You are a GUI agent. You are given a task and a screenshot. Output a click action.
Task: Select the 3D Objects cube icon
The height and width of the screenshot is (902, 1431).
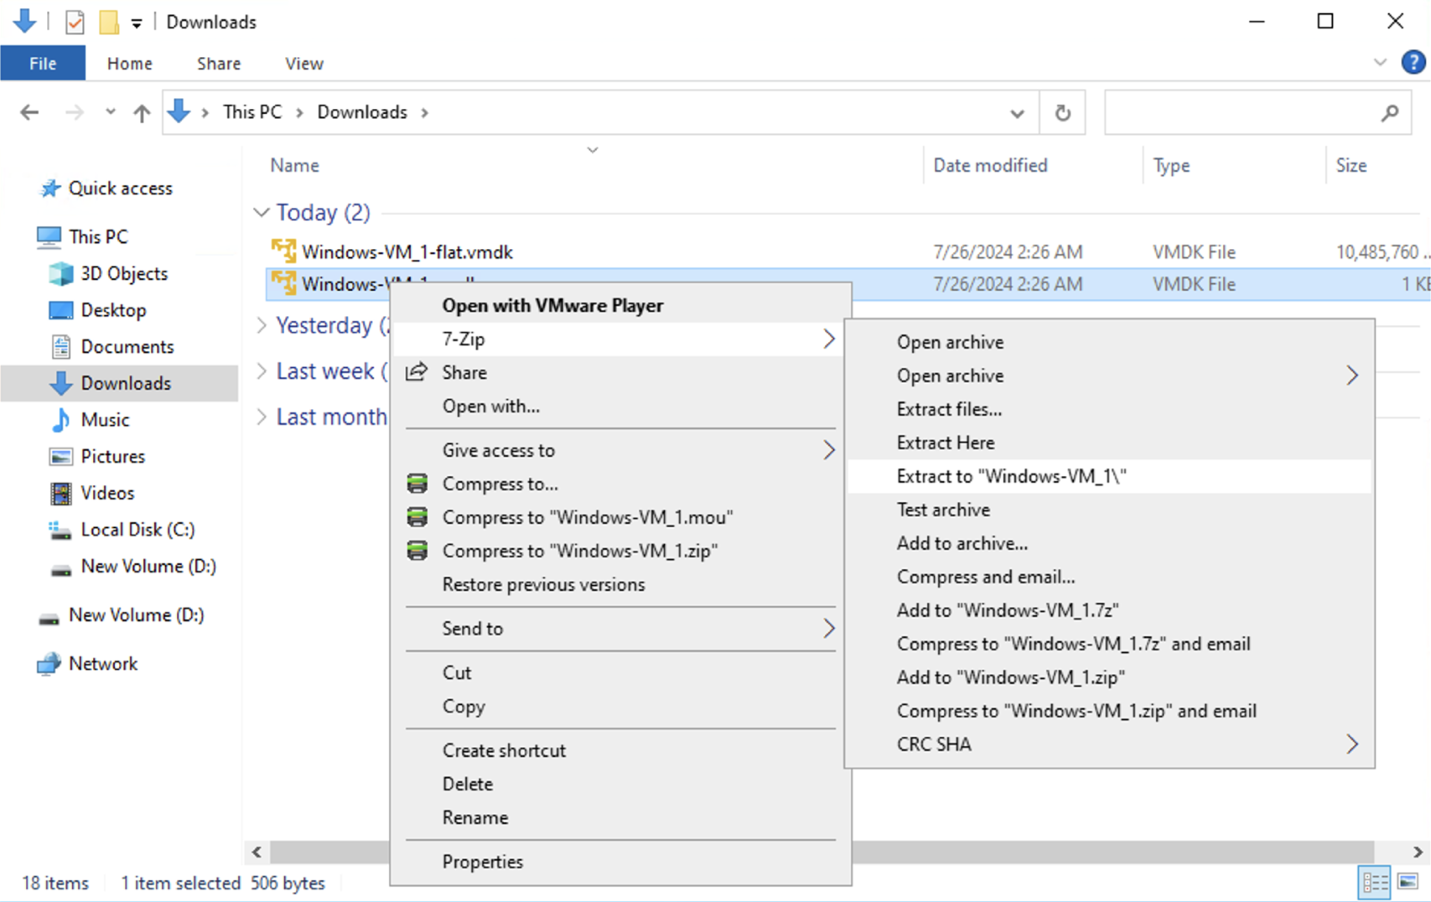pos(61,273)
